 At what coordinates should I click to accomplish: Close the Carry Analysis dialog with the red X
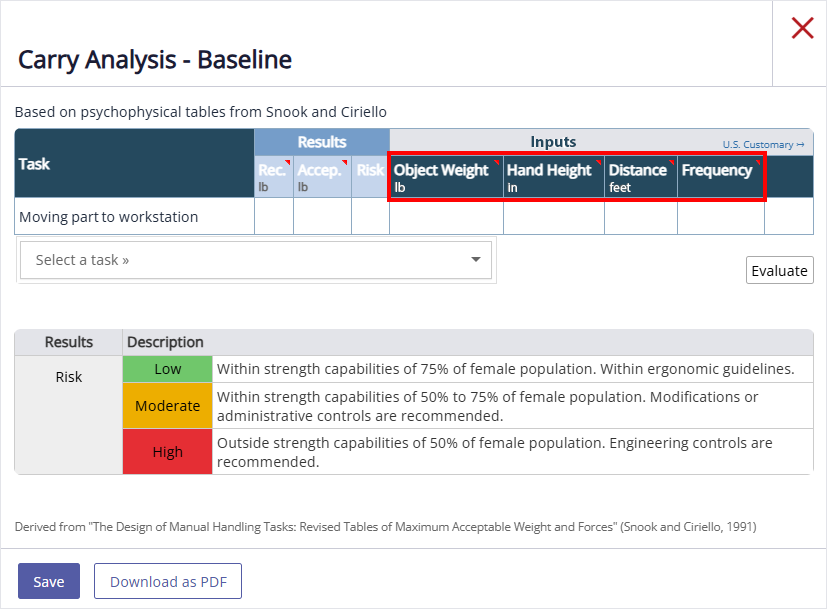click(802, 28)
